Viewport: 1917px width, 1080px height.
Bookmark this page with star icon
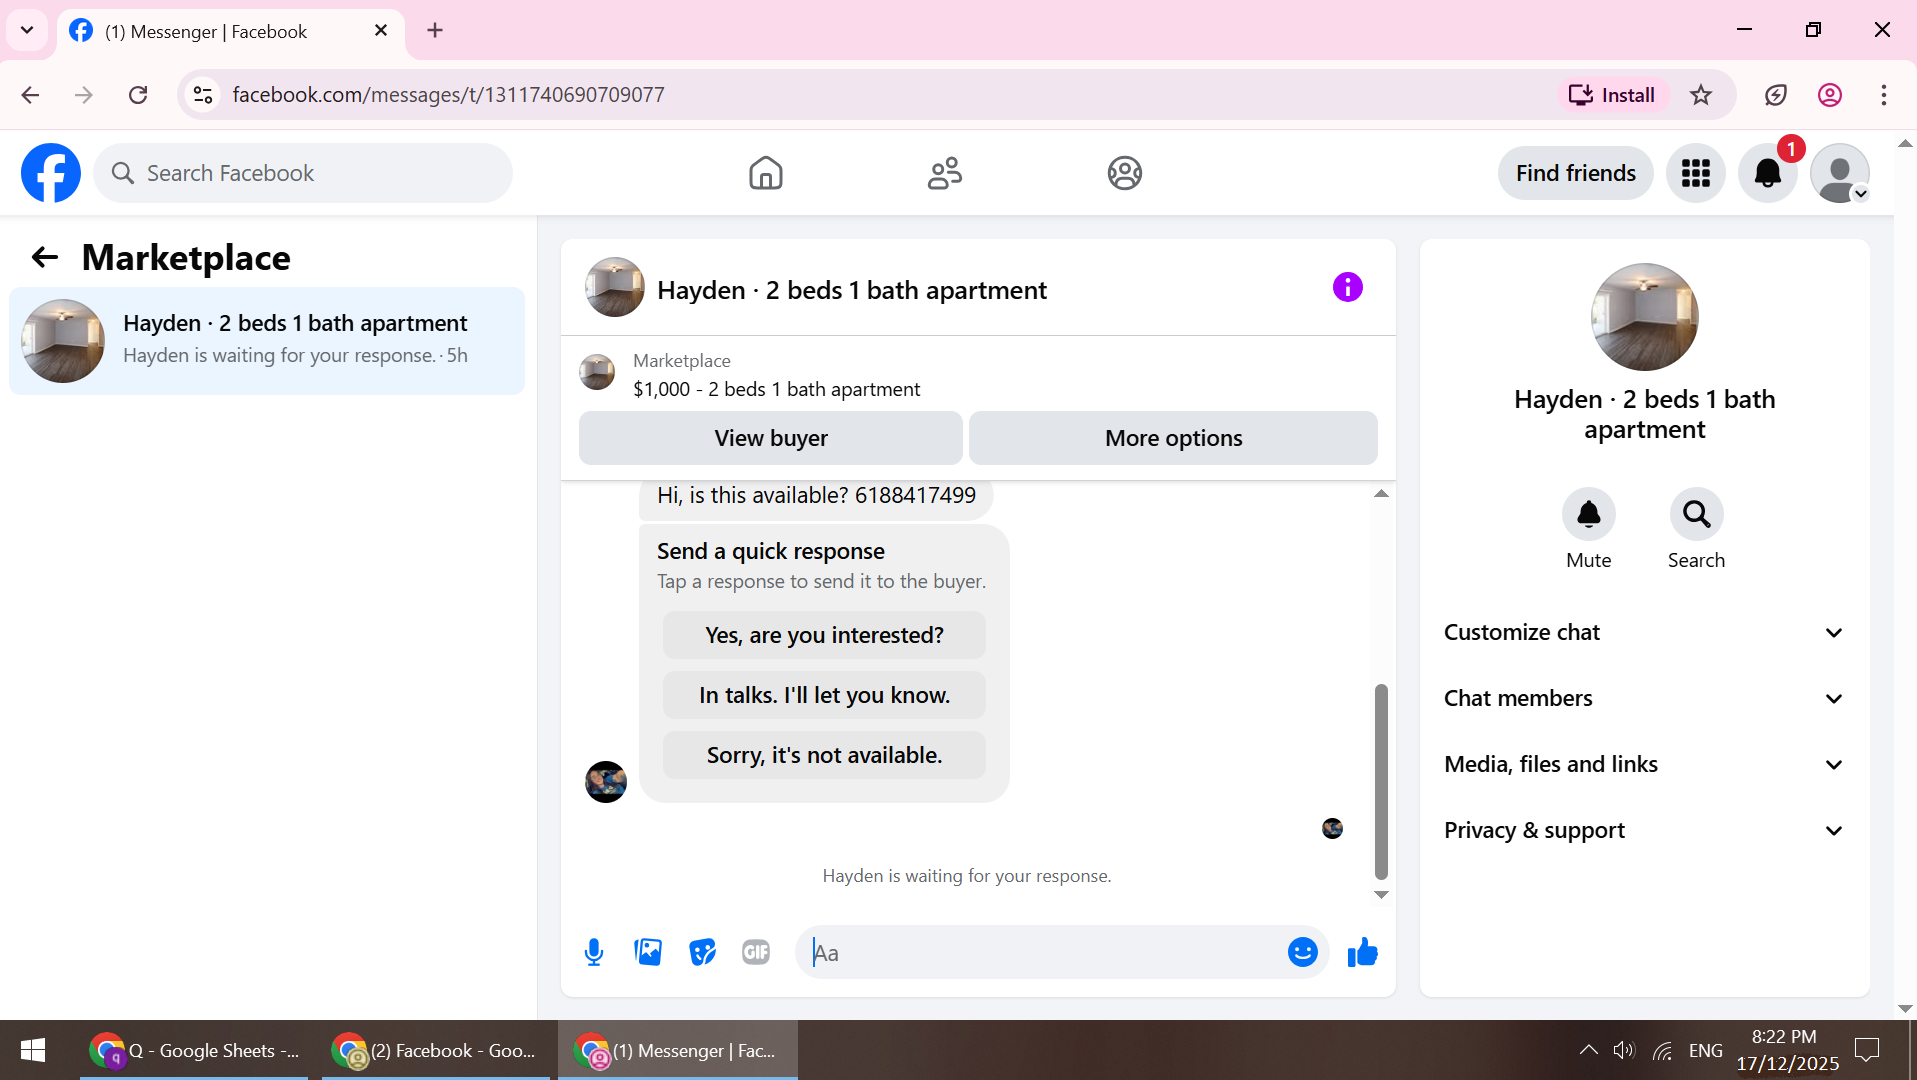click(1701, 95)
